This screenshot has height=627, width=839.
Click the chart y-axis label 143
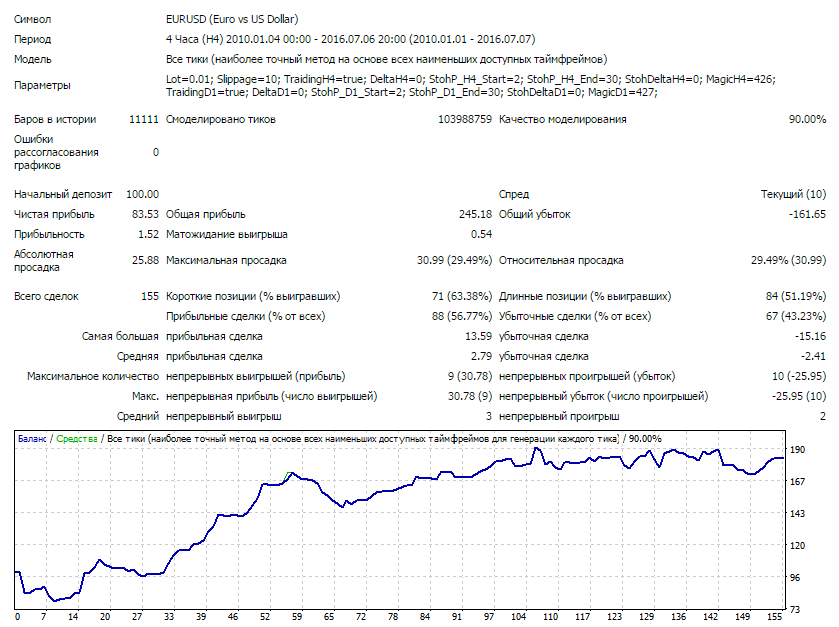797,514
